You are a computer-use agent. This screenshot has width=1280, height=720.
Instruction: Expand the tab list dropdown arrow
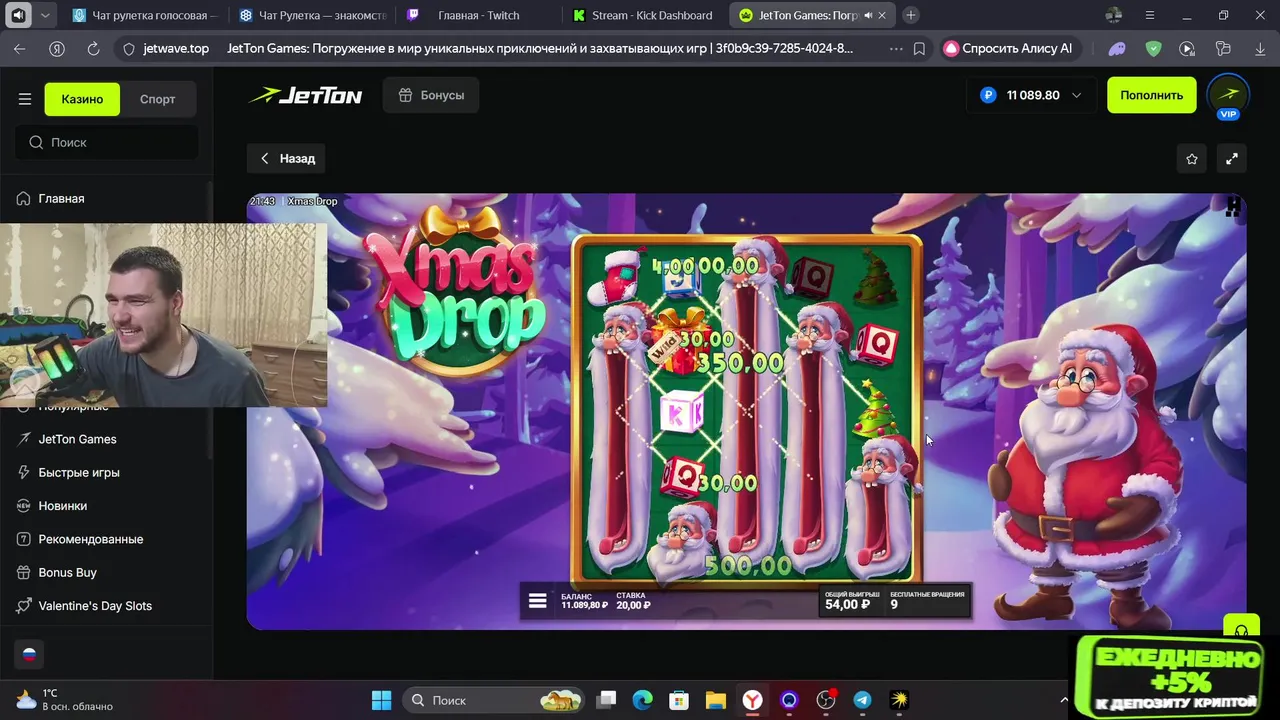click(x=45, y=15)
